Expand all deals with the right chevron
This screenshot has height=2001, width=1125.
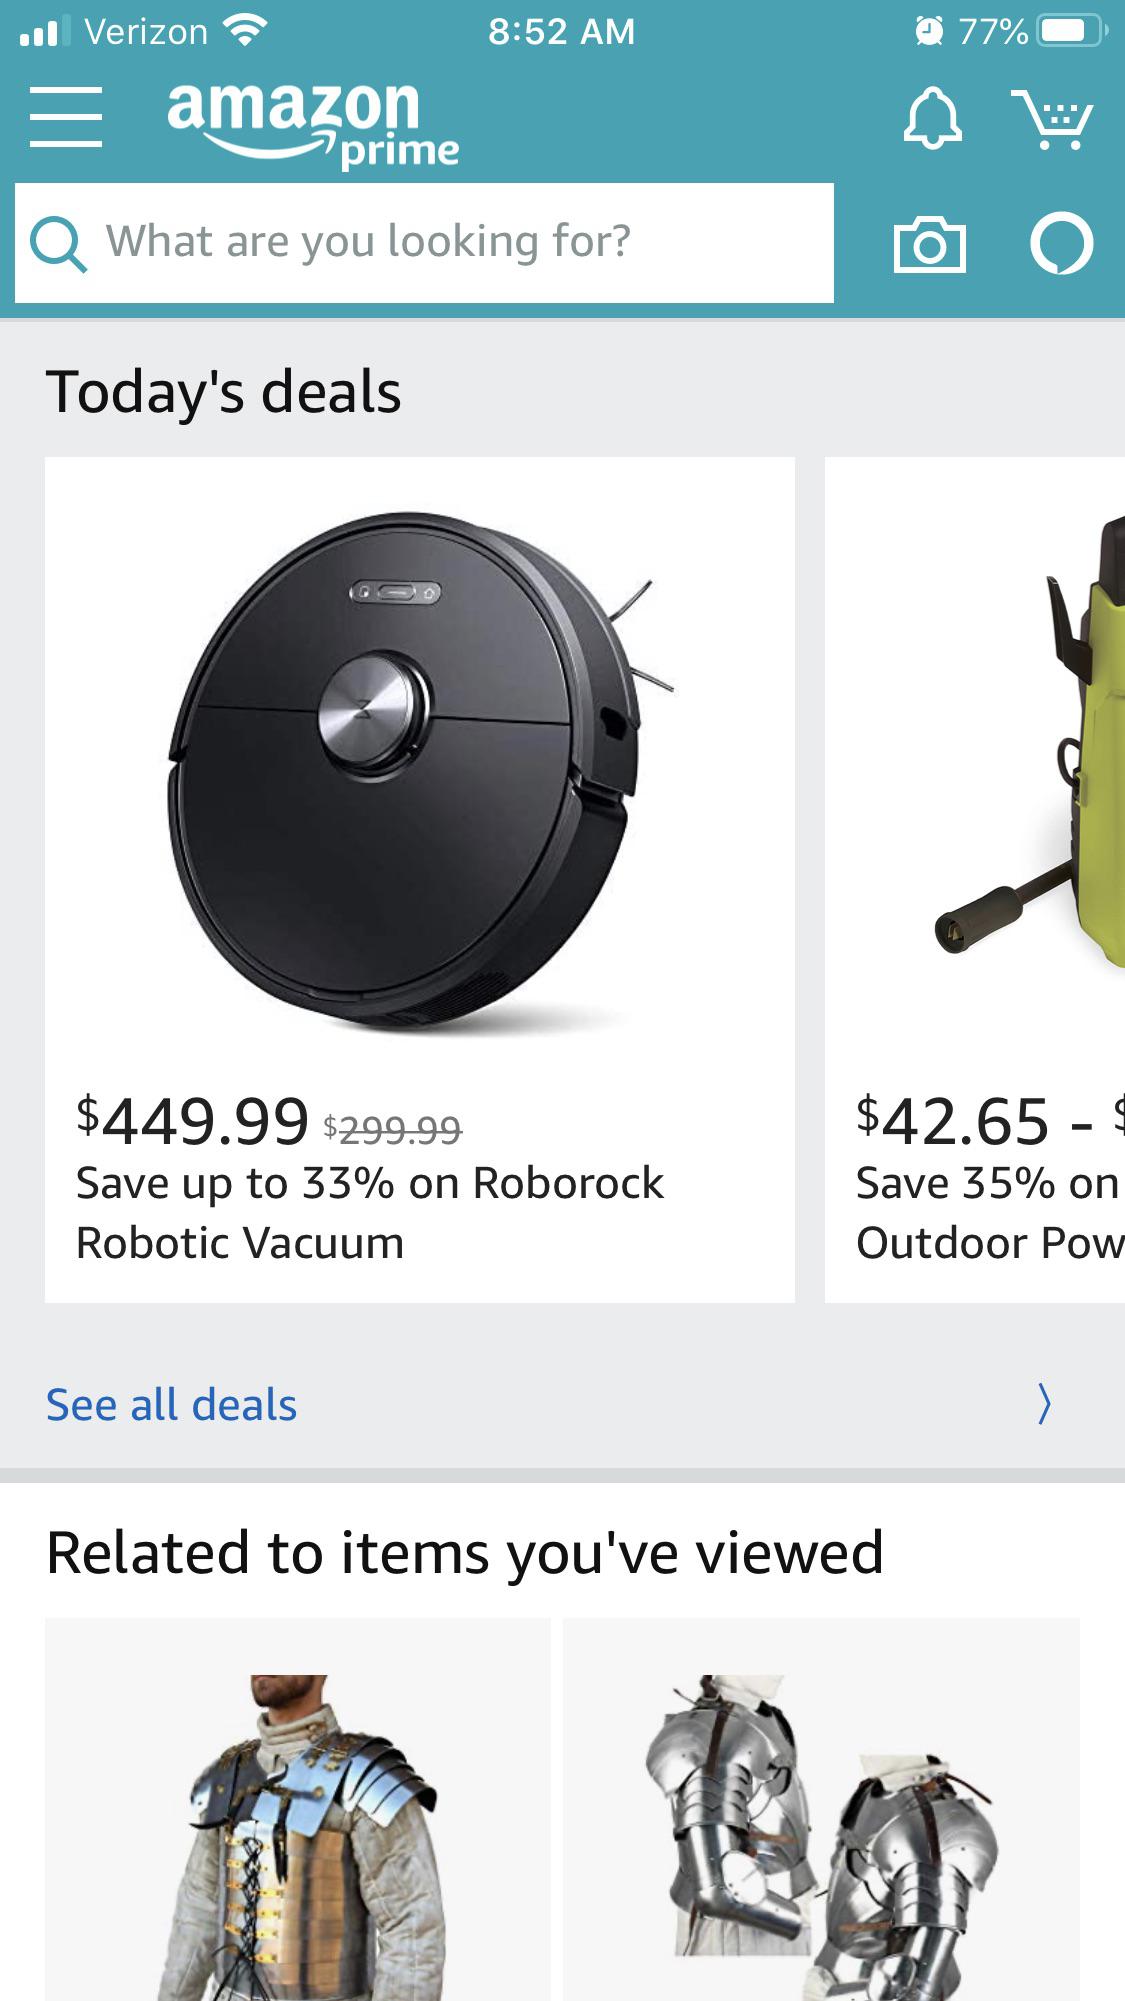click(x=1044, y=1404)
